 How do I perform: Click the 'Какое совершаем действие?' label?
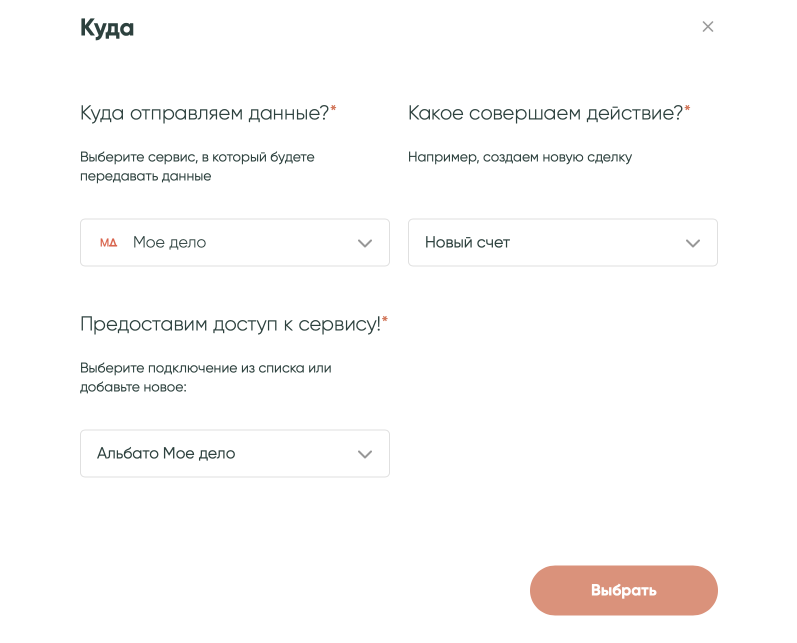tap(545, 113)
